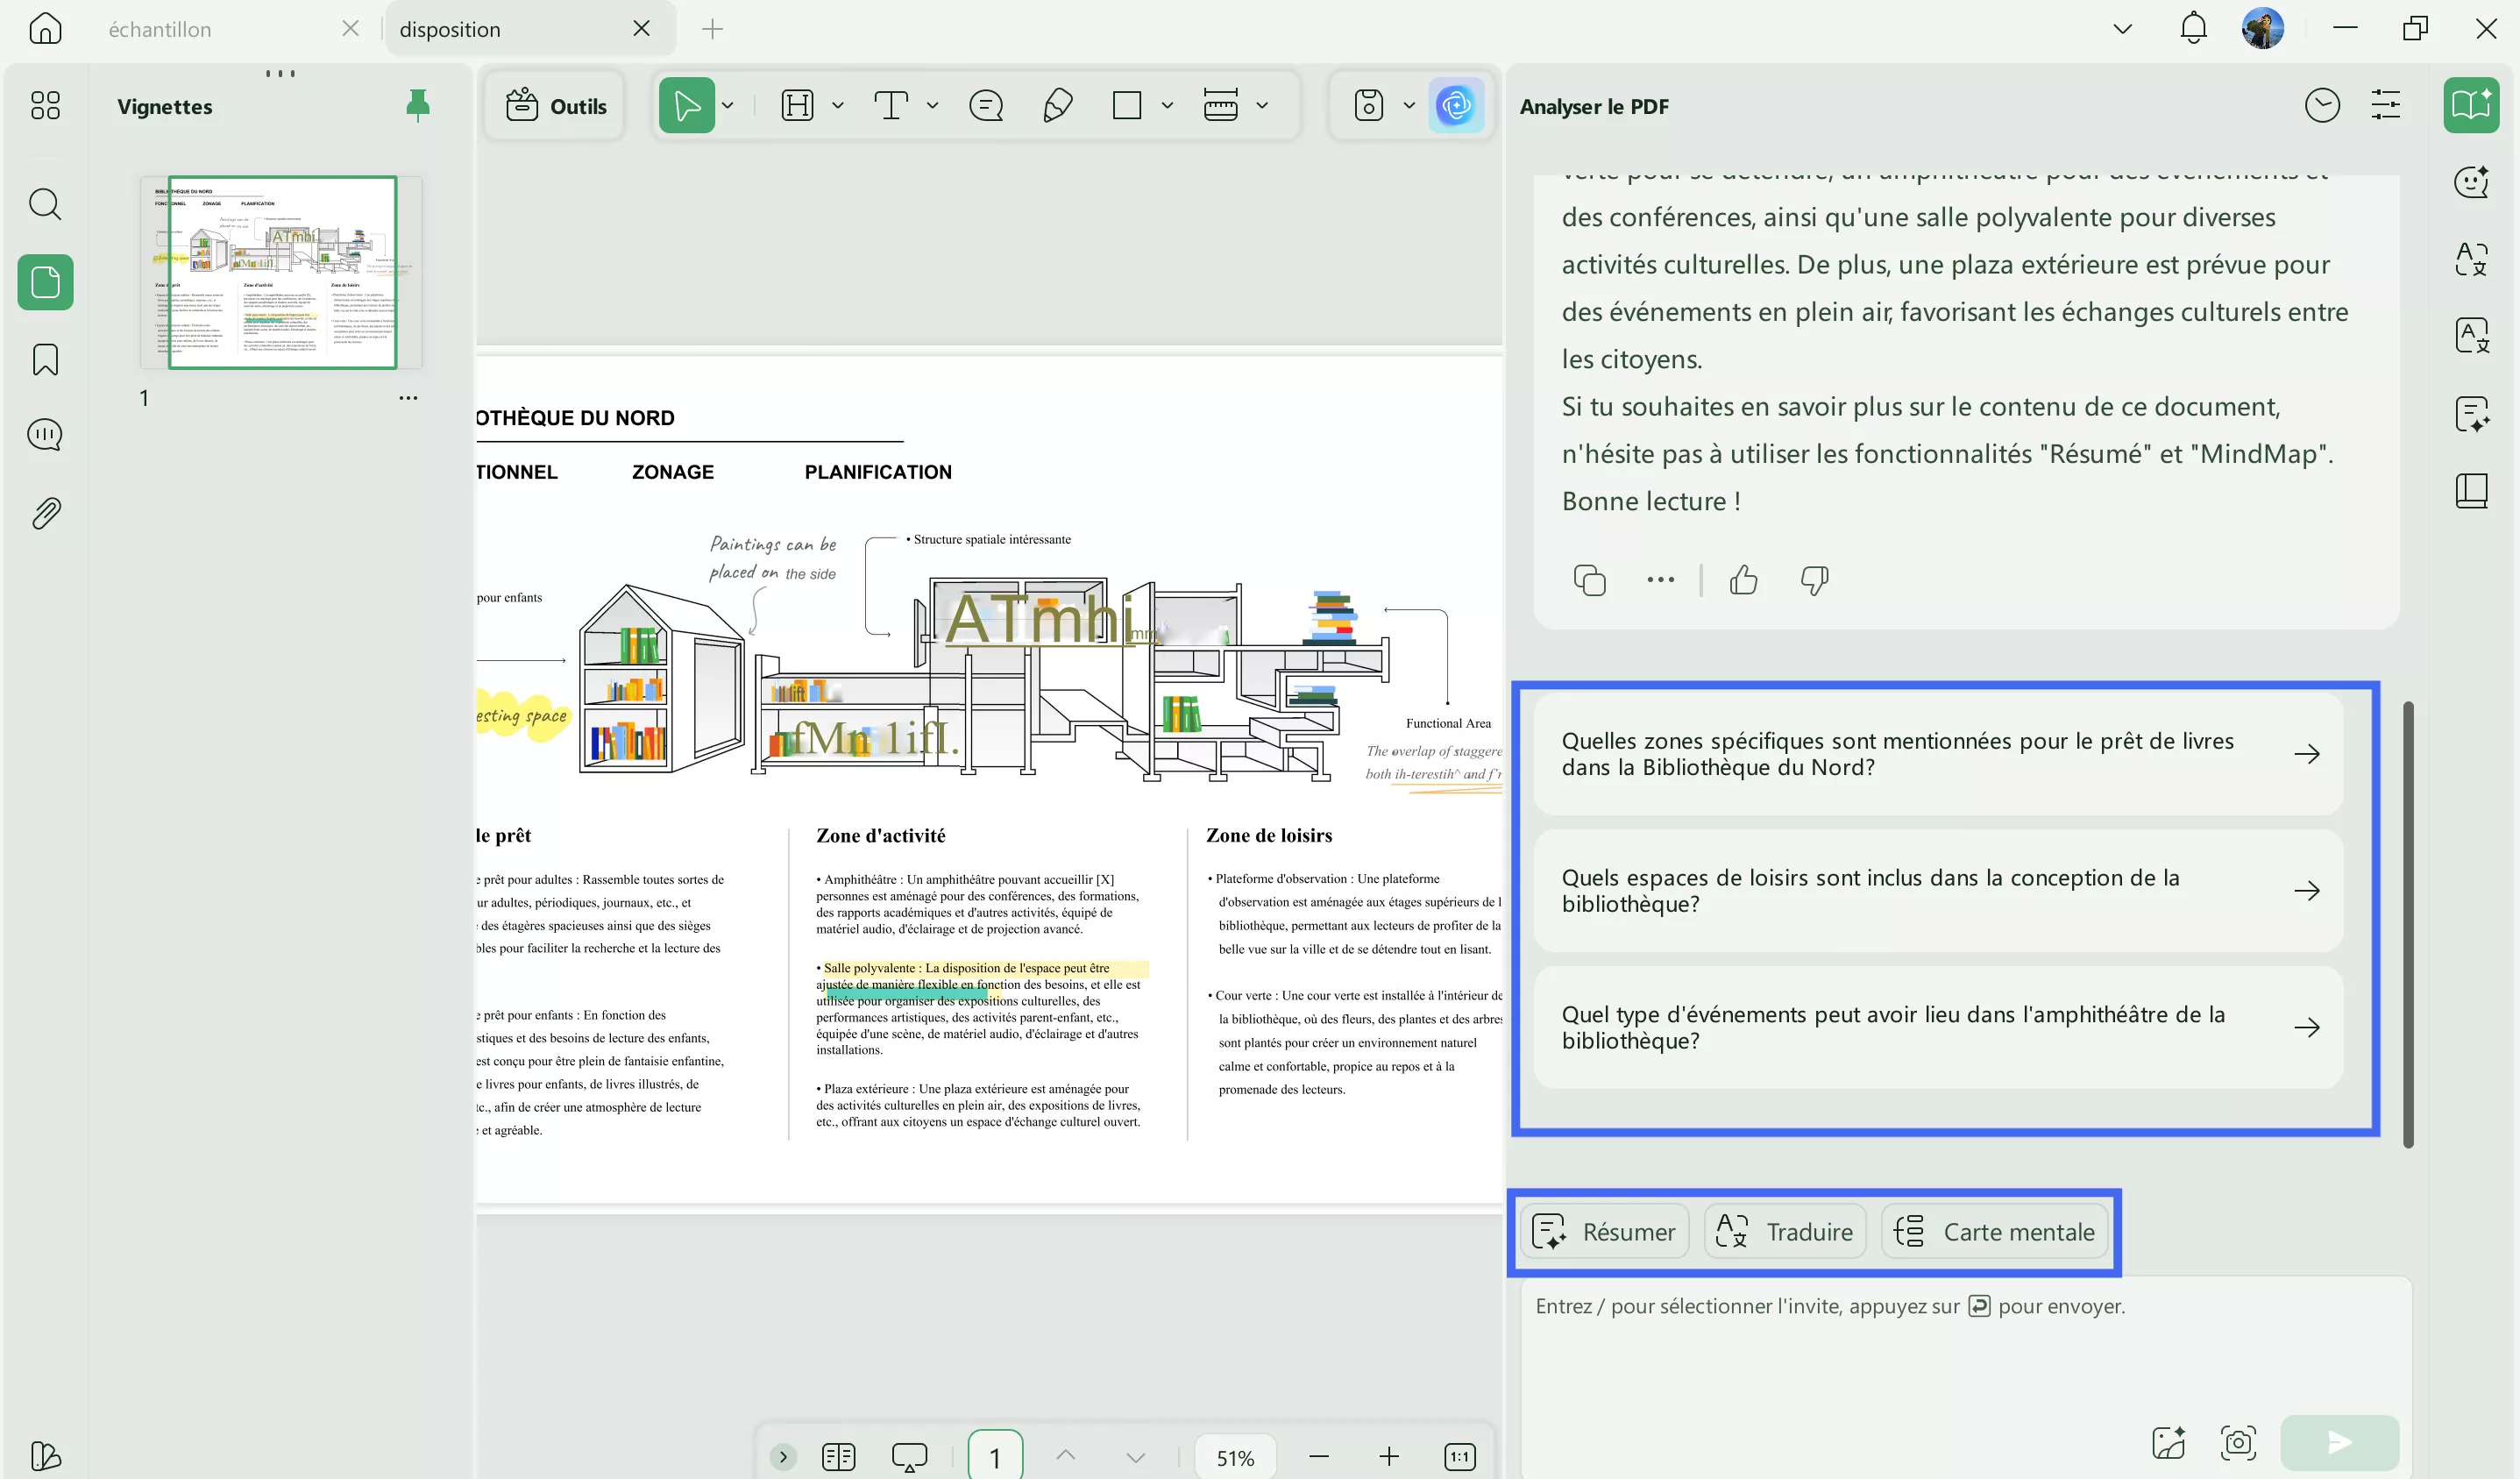Screen dimensions: 2520x1479
Task: Switch to the échantillon tab
Action: coord(160,29)
